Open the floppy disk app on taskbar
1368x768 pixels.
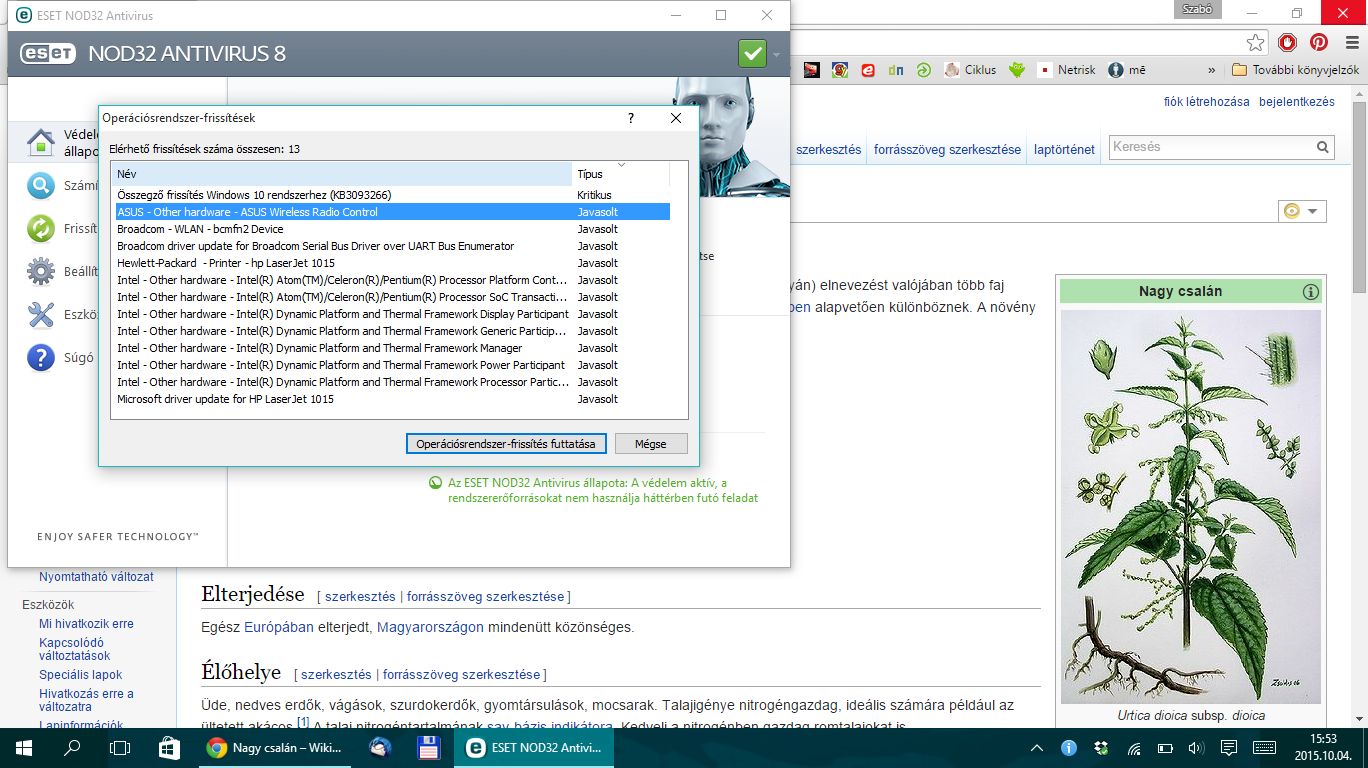pos(429,747)
